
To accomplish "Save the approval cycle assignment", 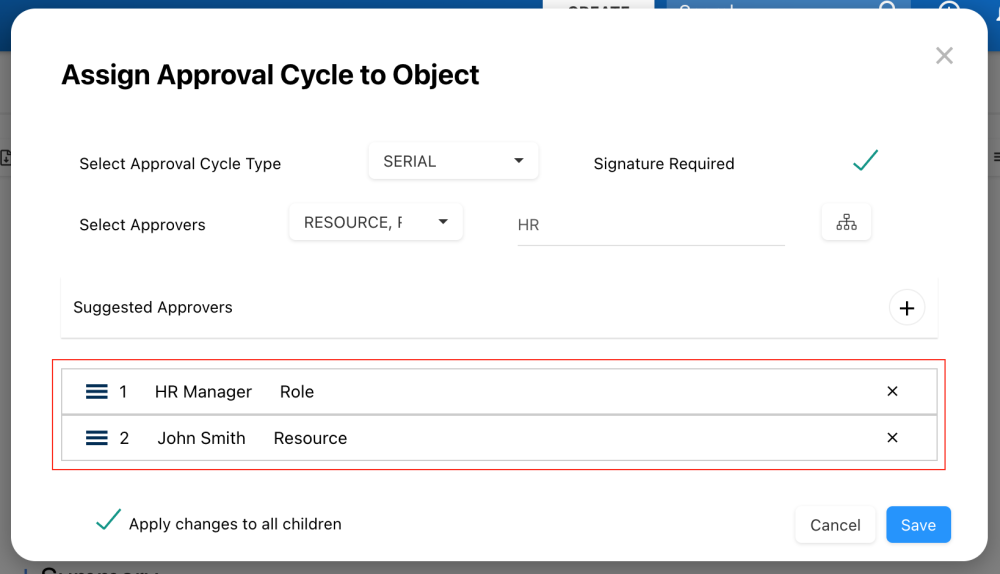I will click(x=918, y=525).
